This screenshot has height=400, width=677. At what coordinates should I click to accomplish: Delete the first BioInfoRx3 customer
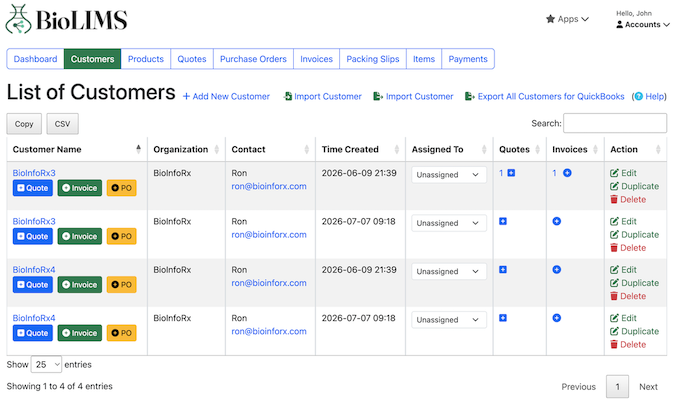(x=628, y=200)
